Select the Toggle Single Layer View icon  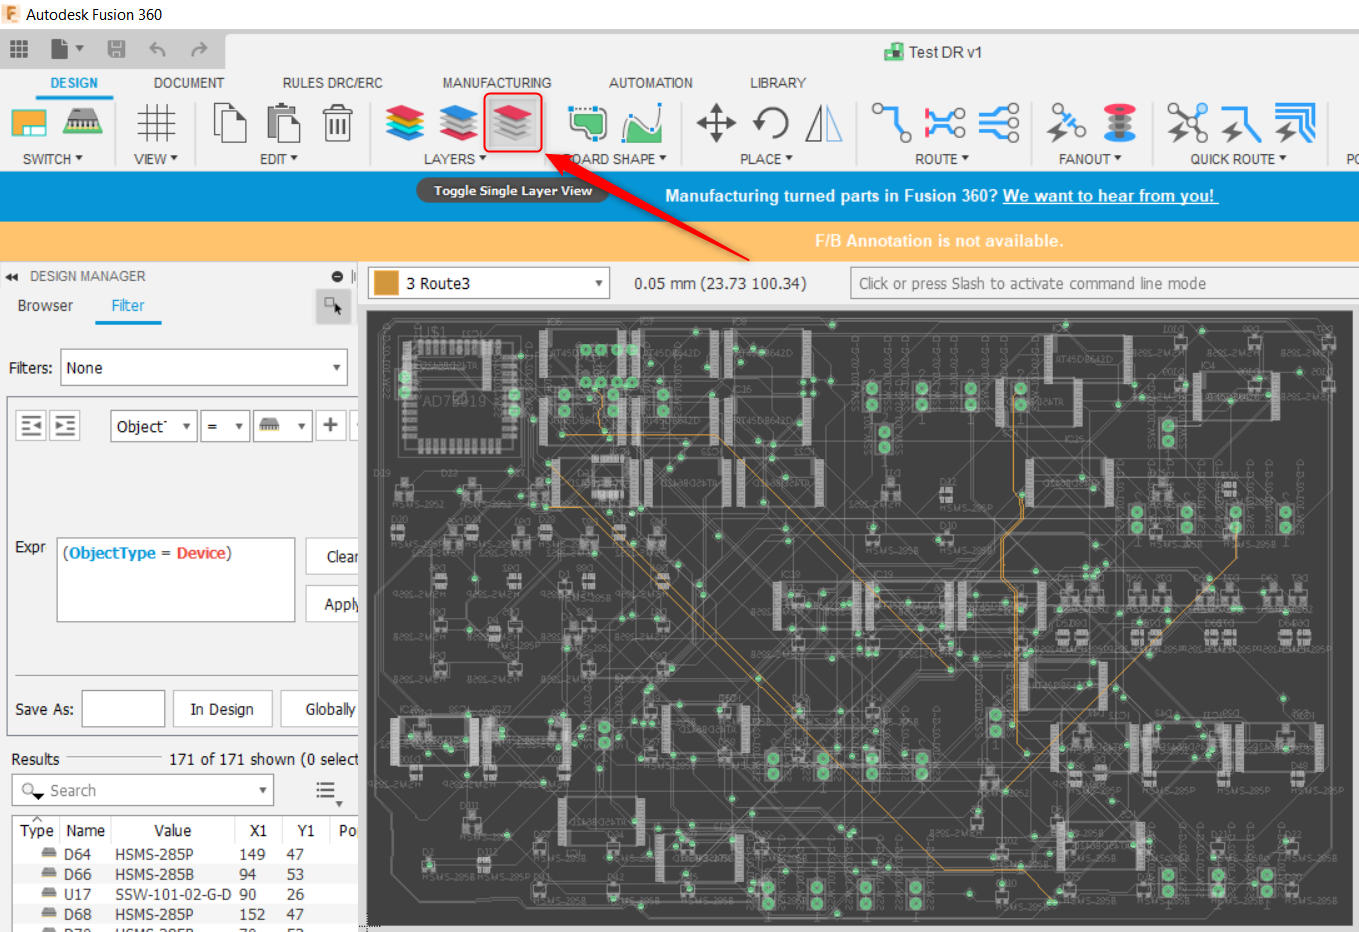tap(512, 122)
